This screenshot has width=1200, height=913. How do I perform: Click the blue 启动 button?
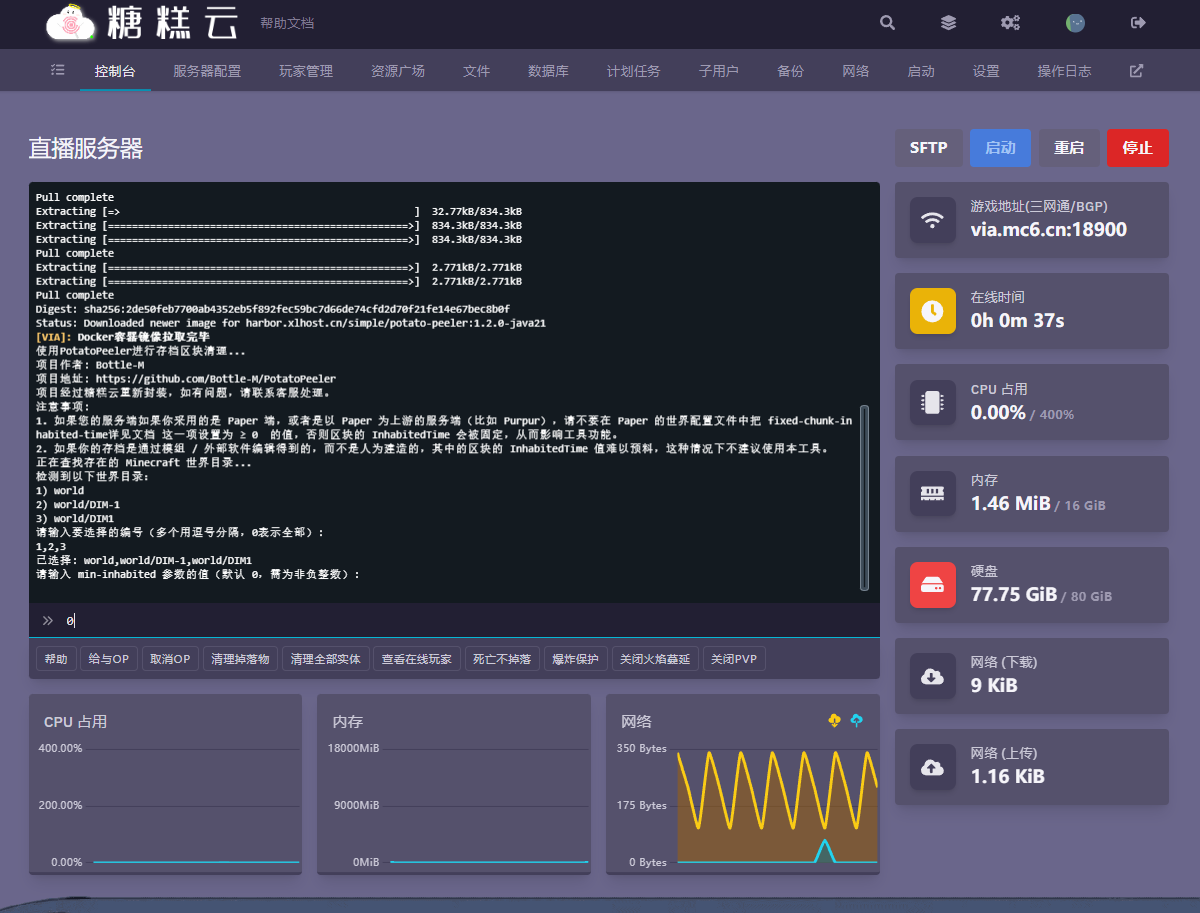point(1000,148)
